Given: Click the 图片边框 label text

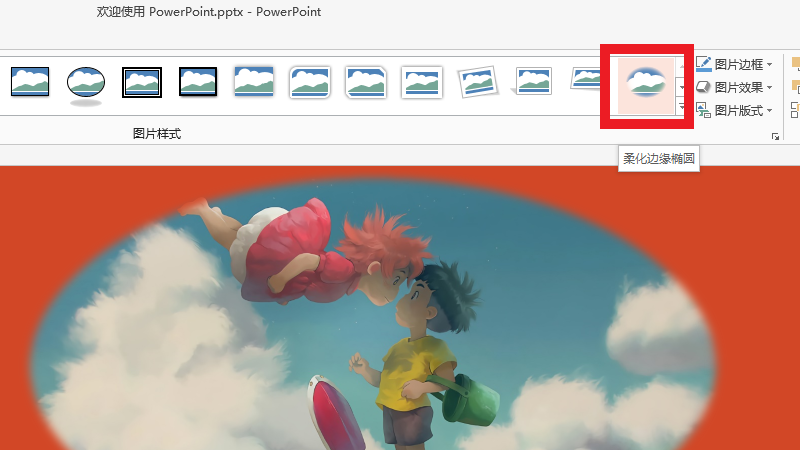Looking at the screenshot, I should click(739, 65).
